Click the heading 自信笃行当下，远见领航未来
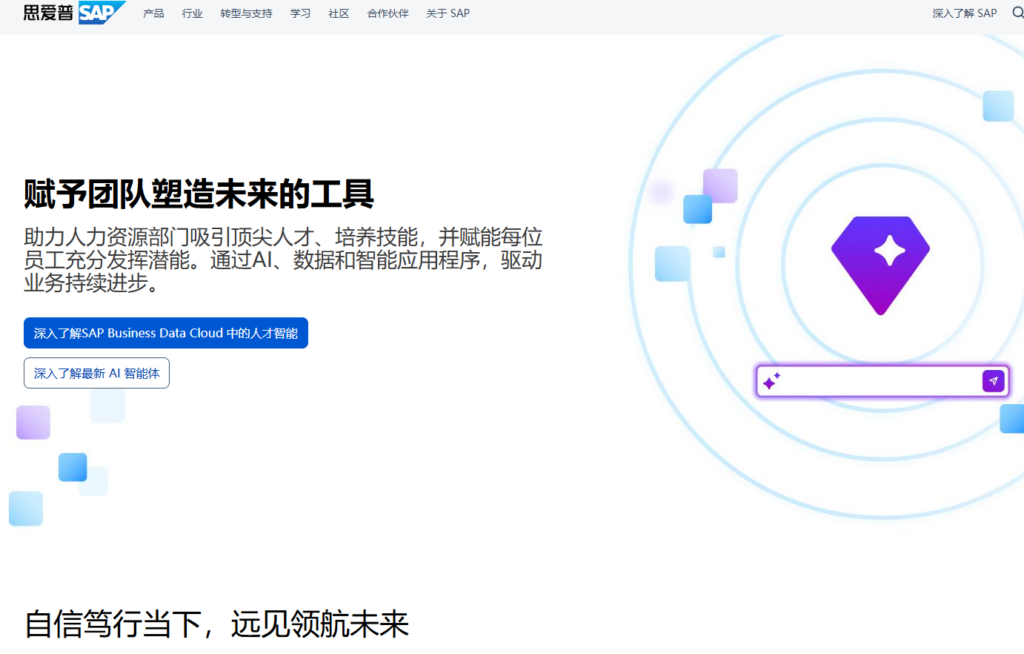Screen dimensions: 1024x654 point(216,624)
